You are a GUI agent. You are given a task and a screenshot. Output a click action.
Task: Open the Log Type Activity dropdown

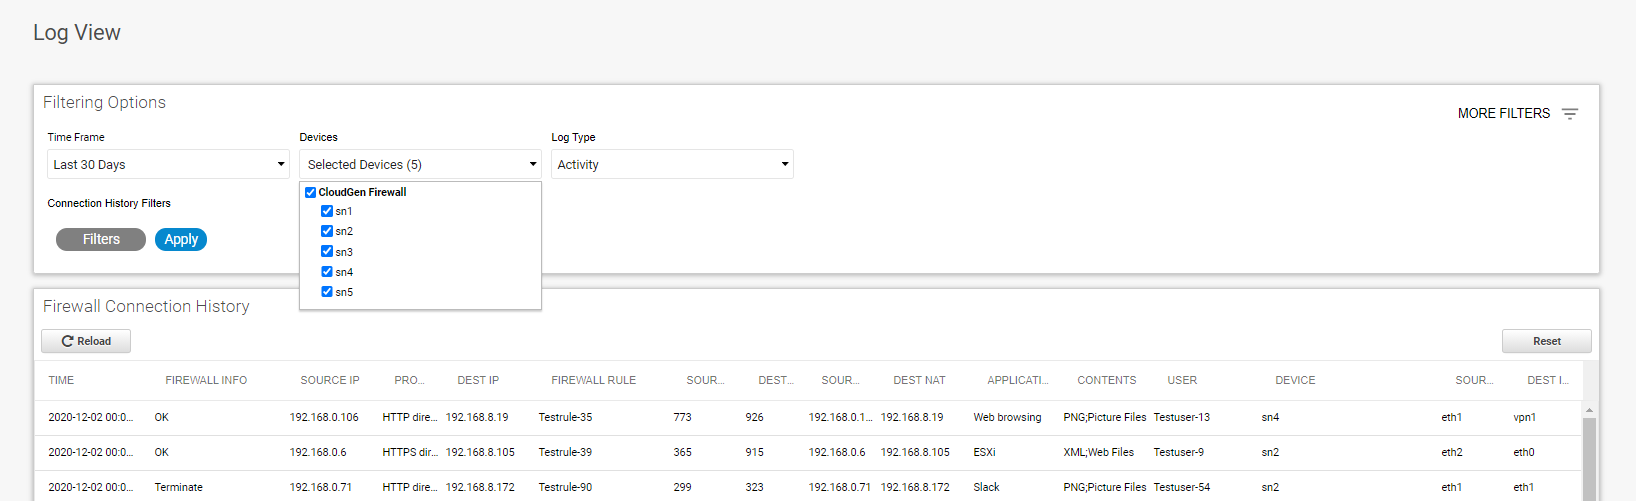pos(672,164)
